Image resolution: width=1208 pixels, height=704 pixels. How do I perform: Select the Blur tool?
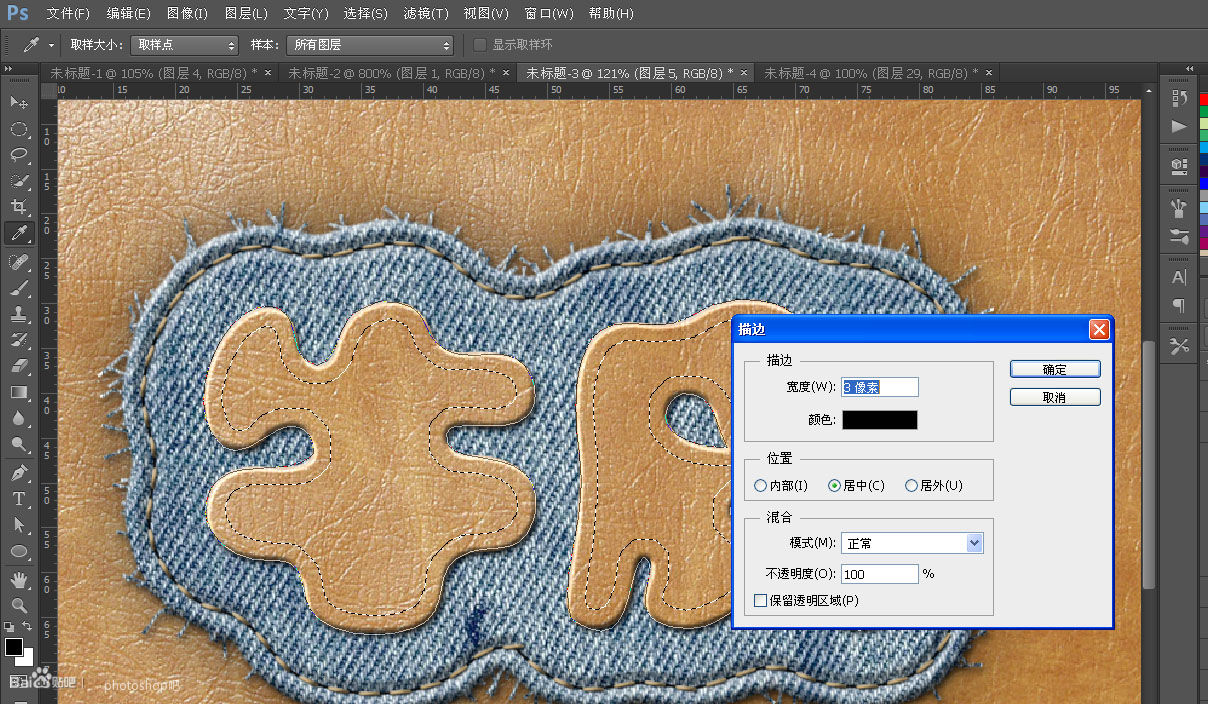point(19,418)
